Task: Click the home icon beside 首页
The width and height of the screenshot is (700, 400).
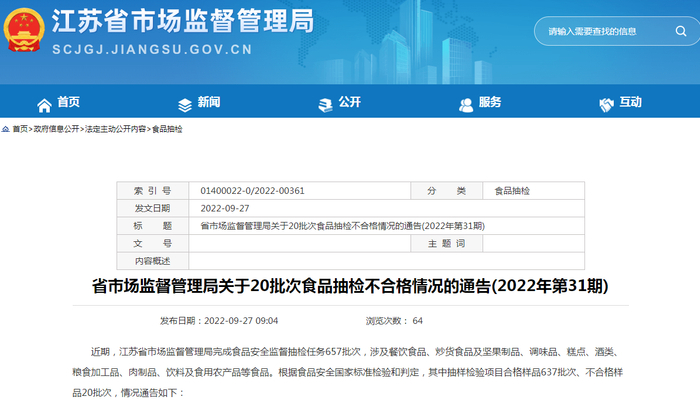Action: coord(44,105)
